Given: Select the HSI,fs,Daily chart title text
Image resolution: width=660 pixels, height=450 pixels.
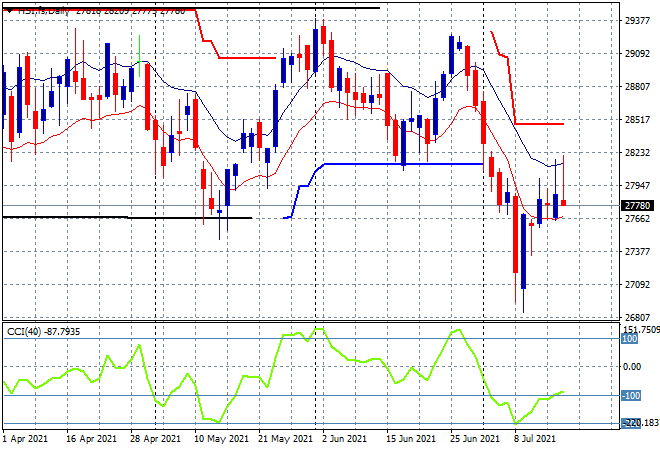Looking at the screenshot, I should click(x=44, y=11).
